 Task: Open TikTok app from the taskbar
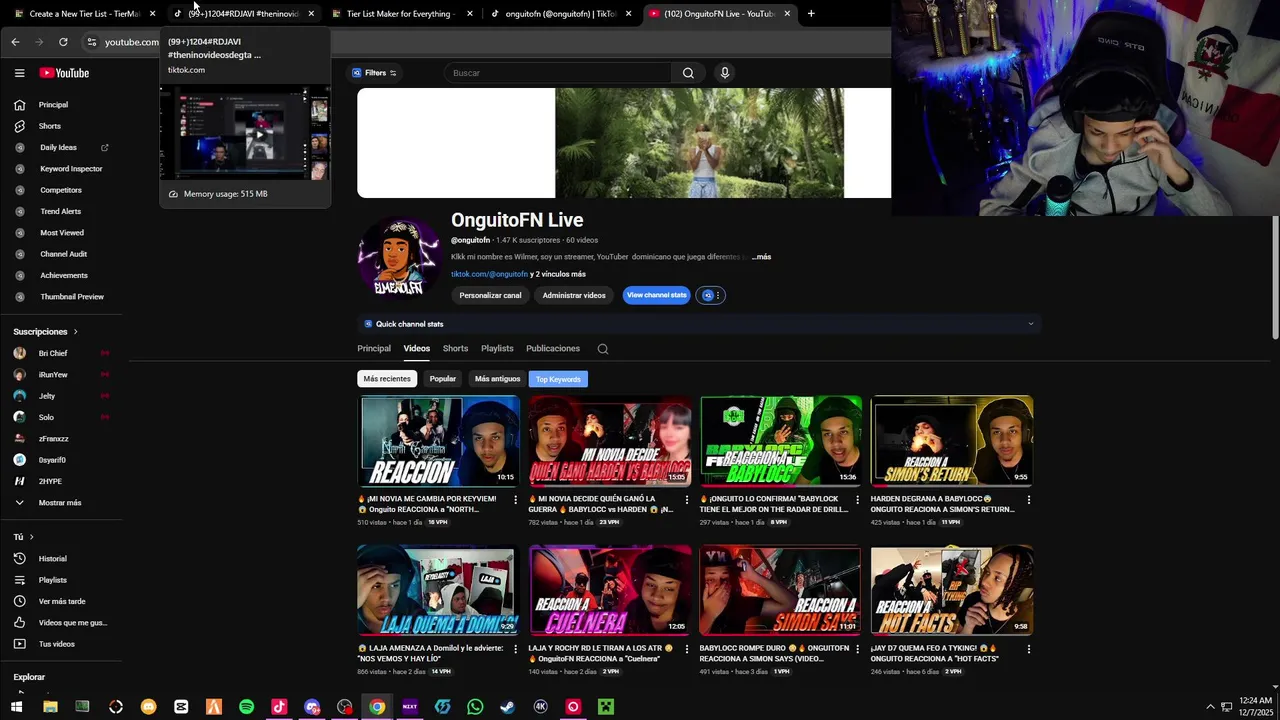point(279,707)
